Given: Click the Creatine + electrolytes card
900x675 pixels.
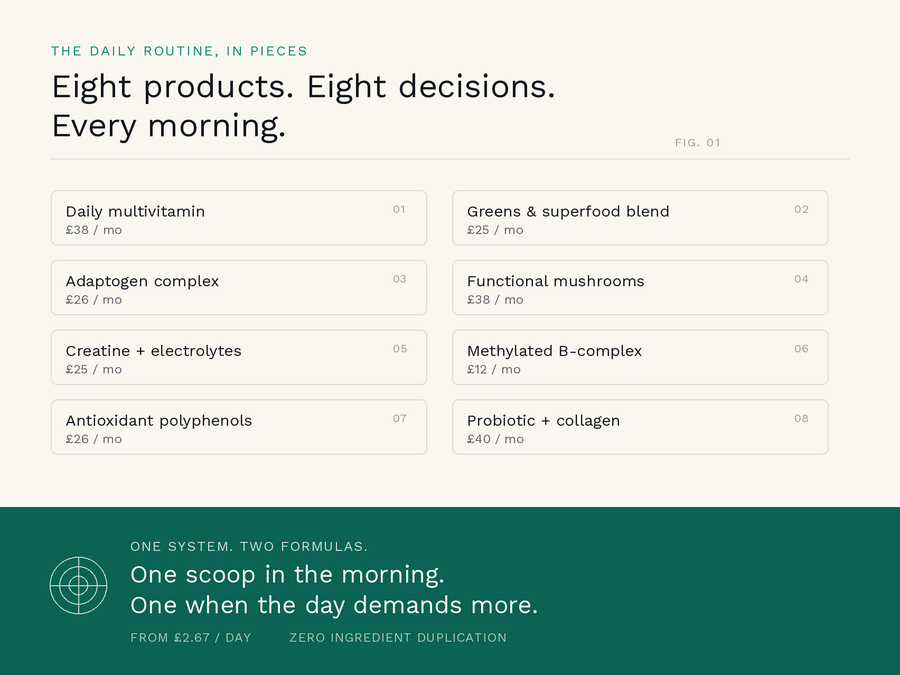Looking at the screenshot, I should (x=239, y=357).
